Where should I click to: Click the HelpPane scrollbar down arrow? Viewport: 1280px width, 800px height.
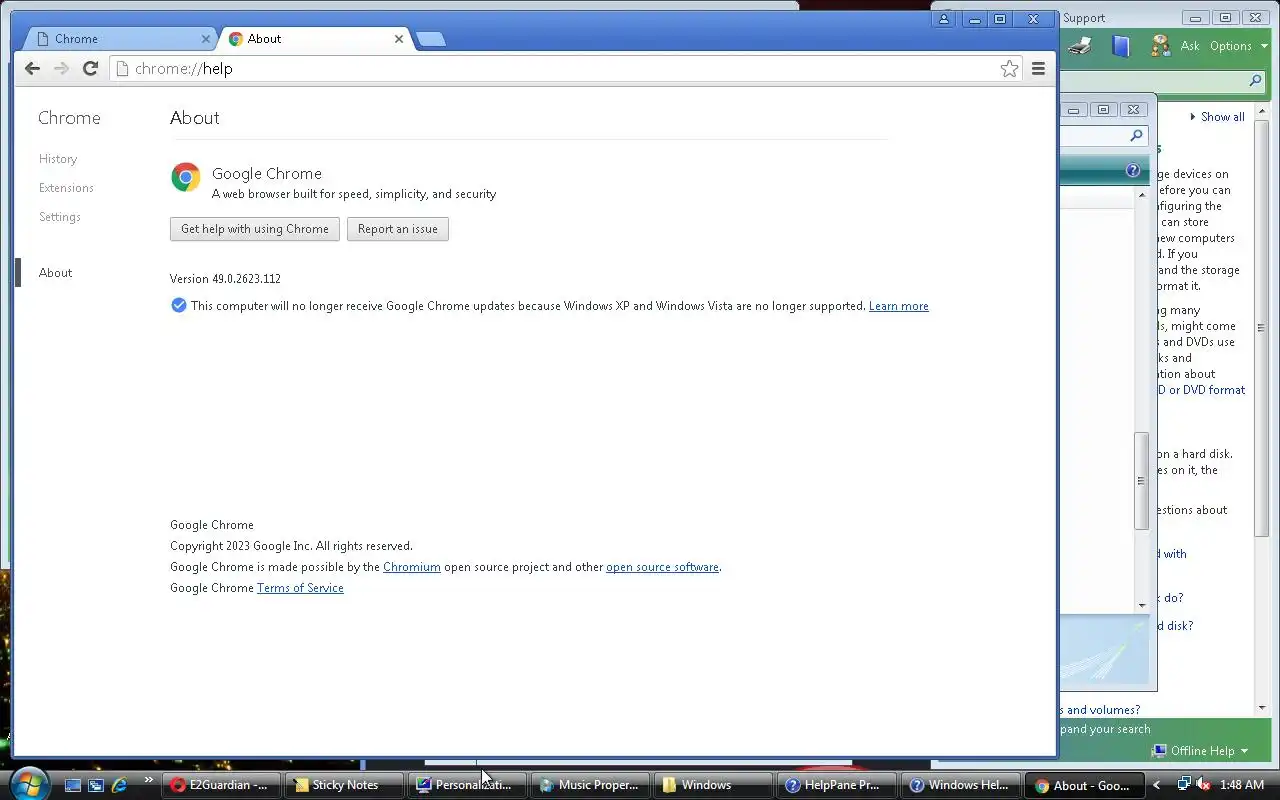click(1142, 606)
